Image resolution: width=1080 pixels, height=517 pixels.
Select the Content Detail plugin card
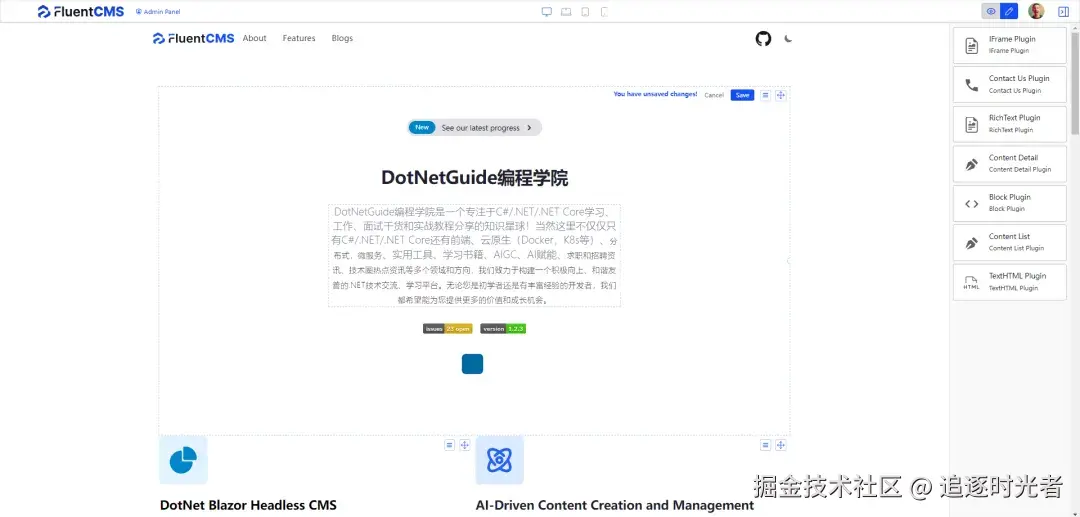1010,164
